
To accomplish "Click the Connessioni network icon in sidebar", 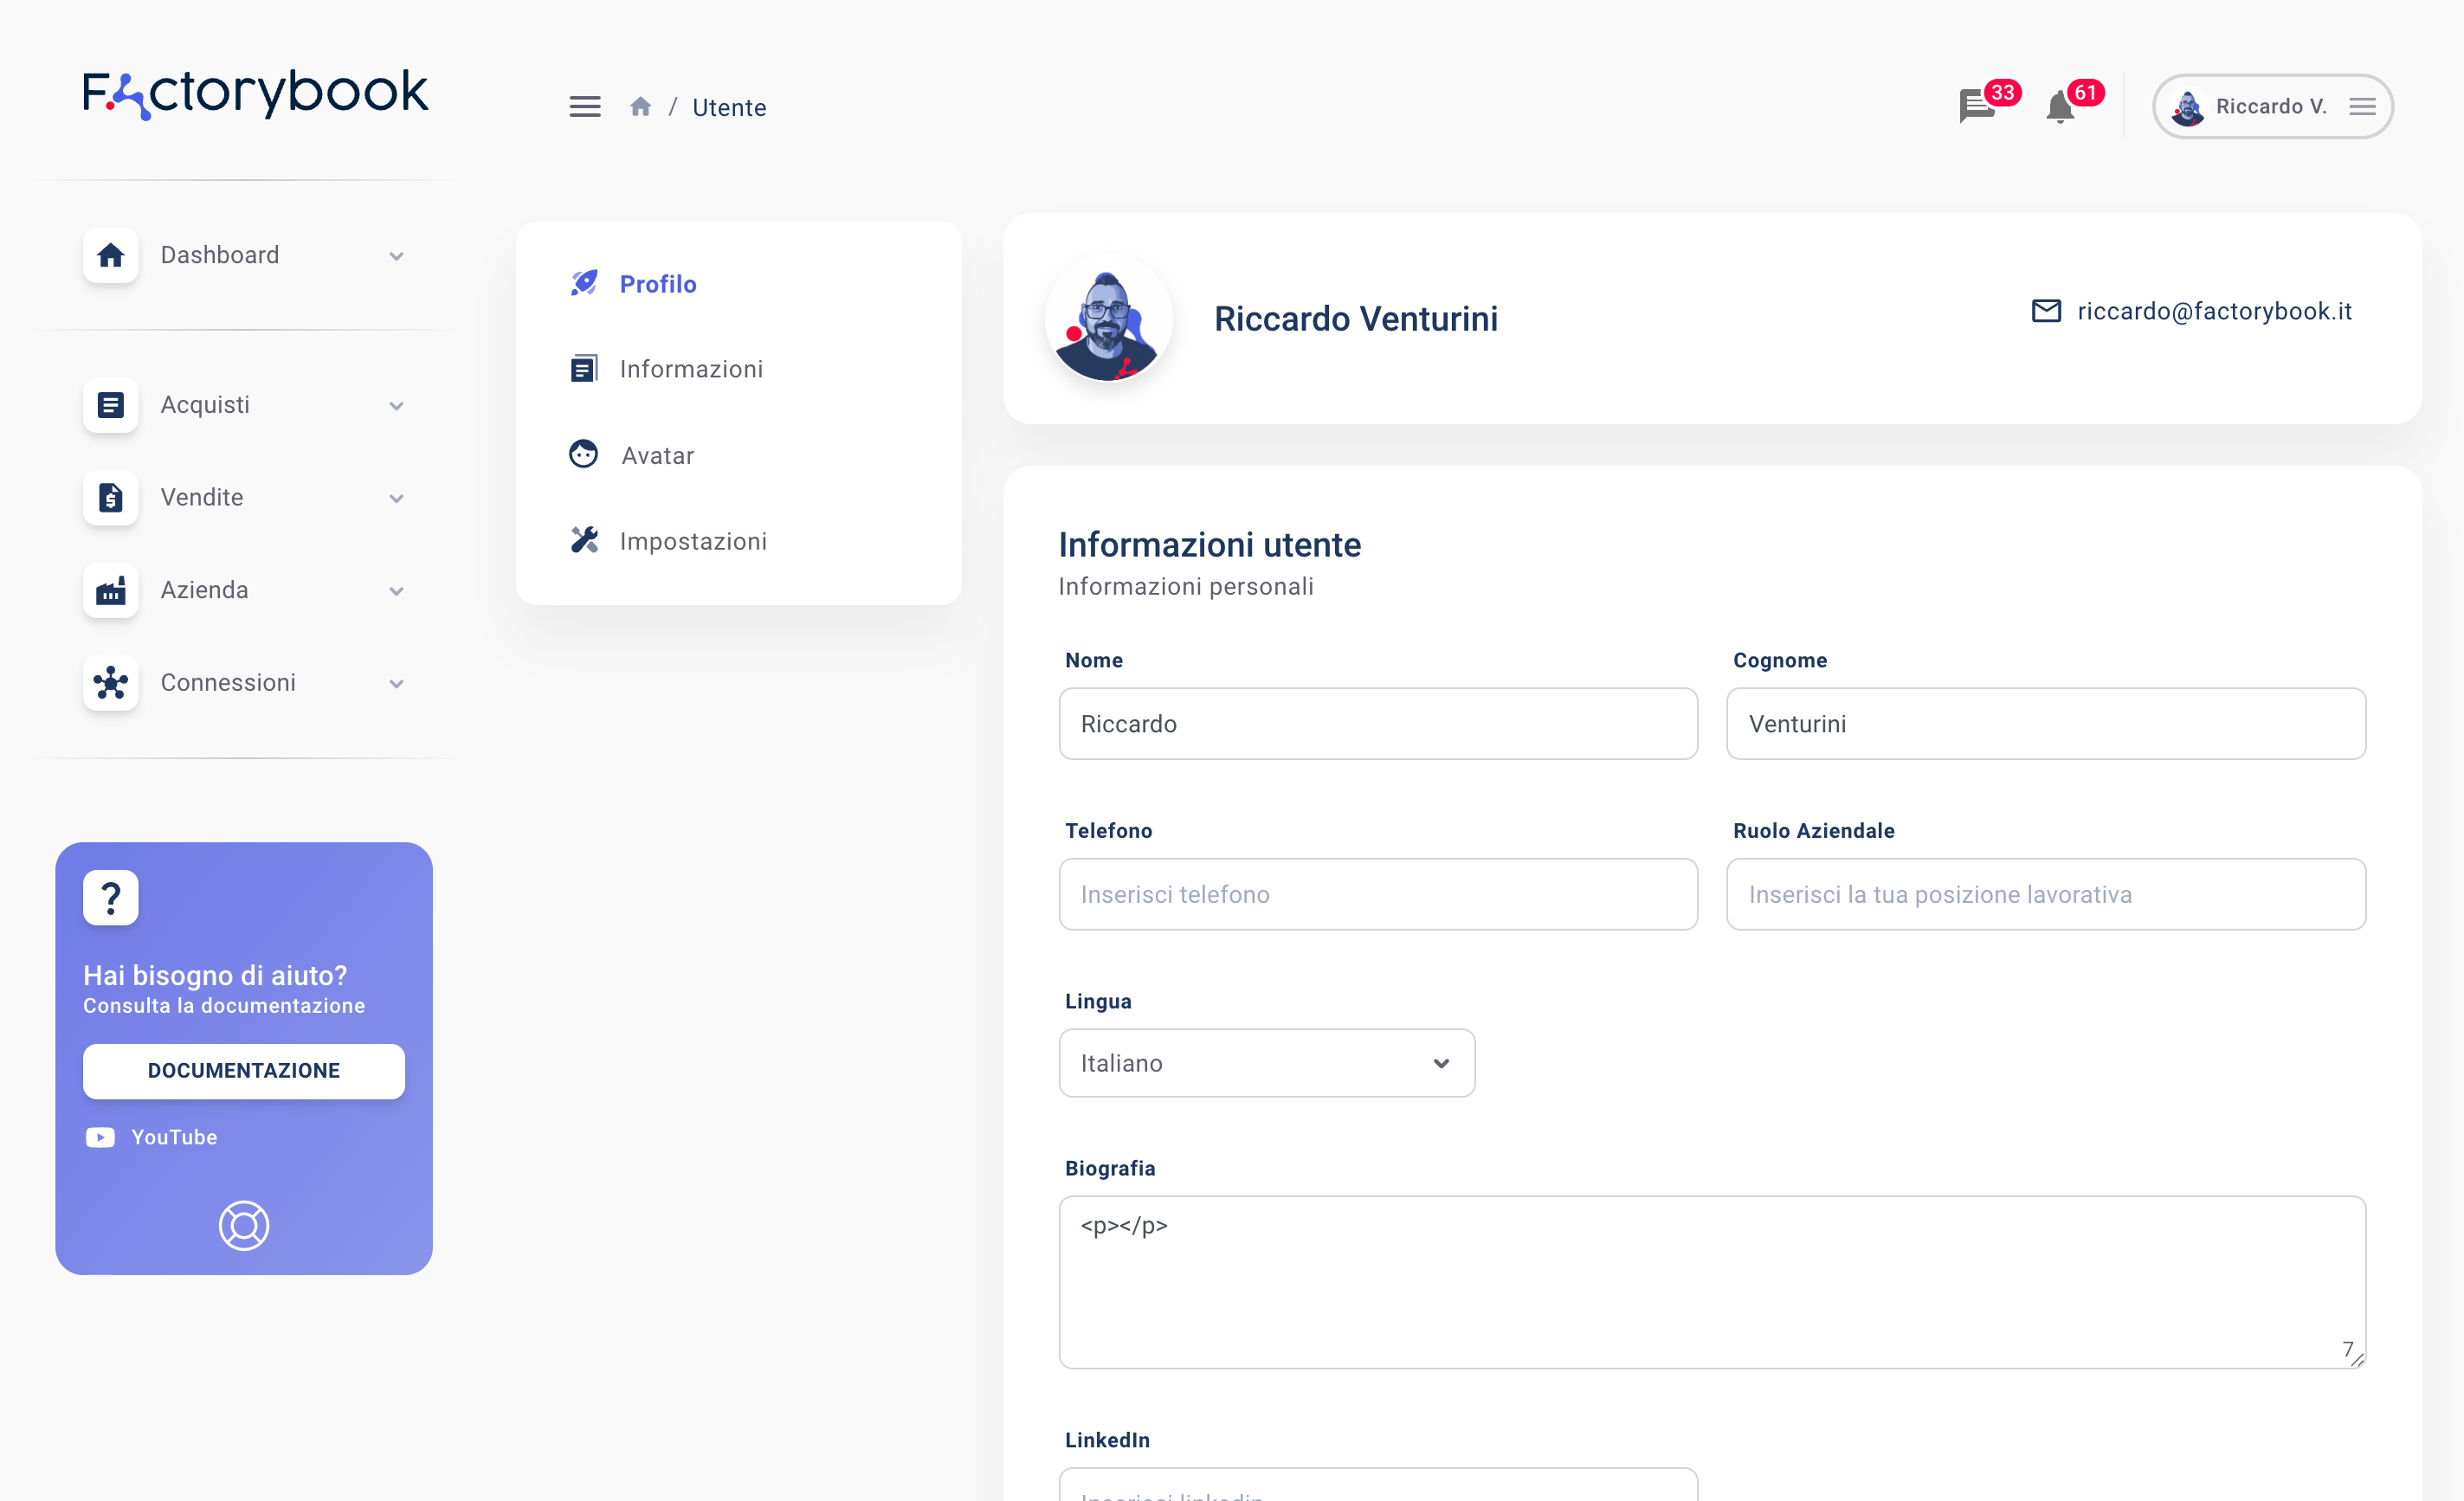I will (111, 683).
